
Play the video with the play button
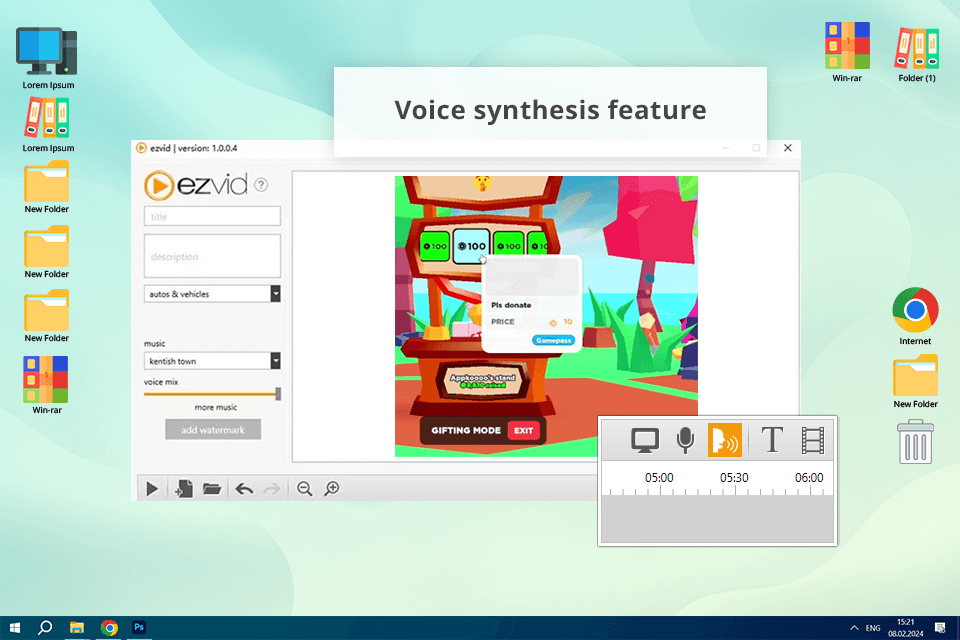click(152, 488)
